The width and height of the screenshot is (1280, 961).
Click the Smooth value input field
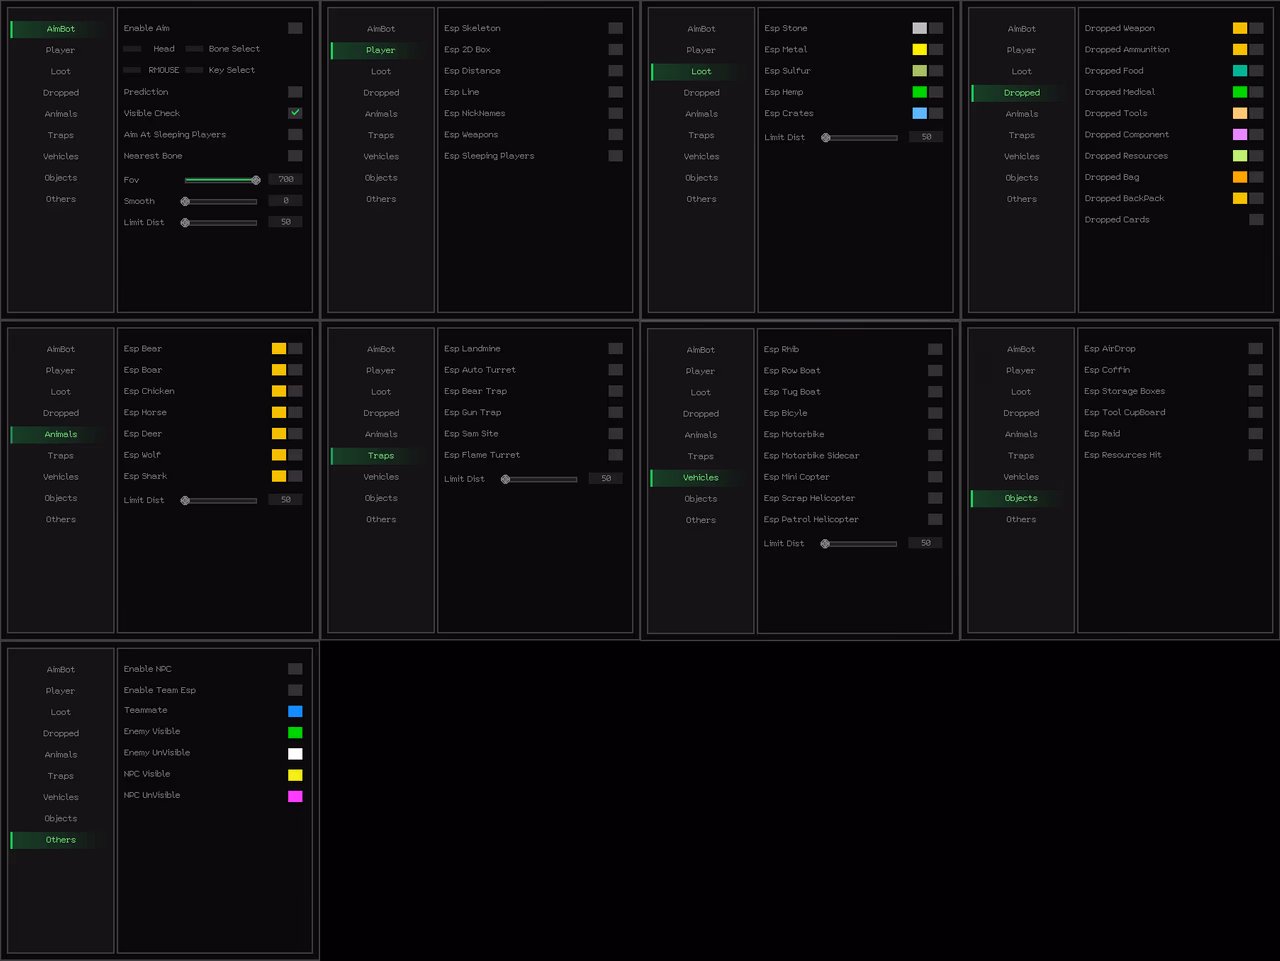[286, 201]
